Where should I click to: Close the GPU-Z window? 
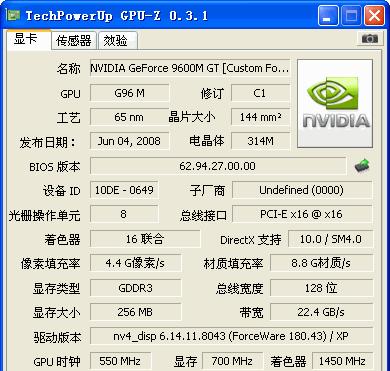pyautogui.click(x=374, y=16)
